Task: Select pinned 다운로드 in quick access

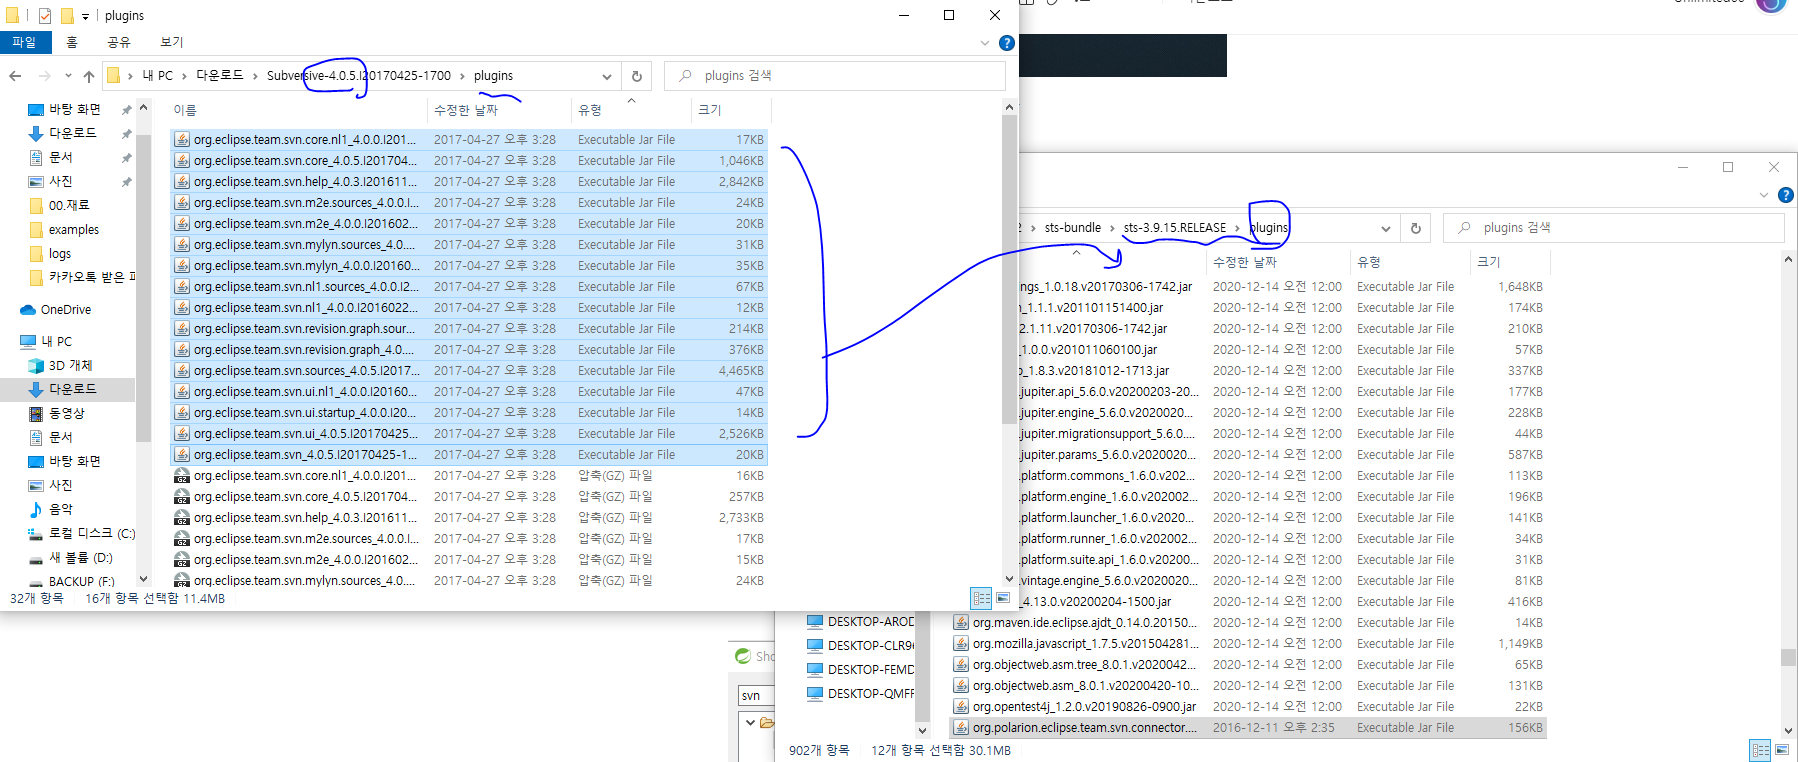Action: coord(72,133)
